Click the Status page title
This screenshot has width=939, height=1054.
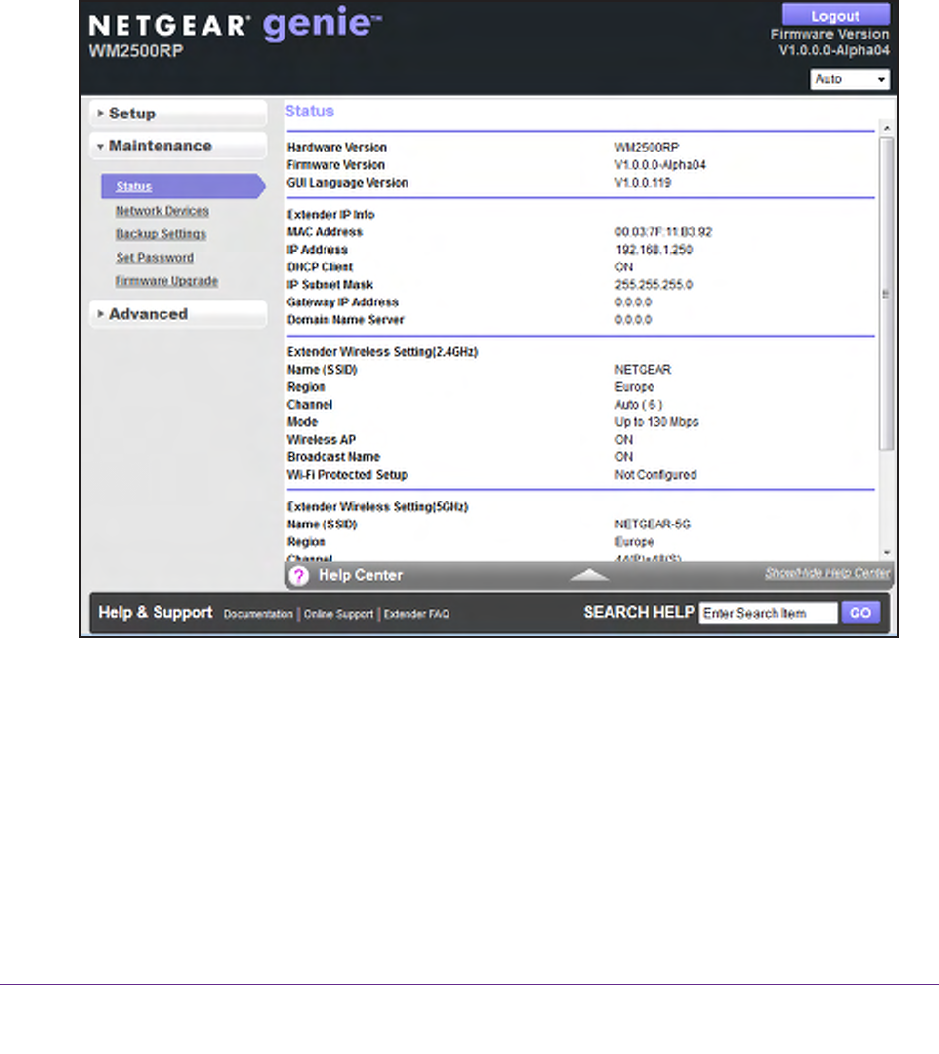[x=309, y=111]
